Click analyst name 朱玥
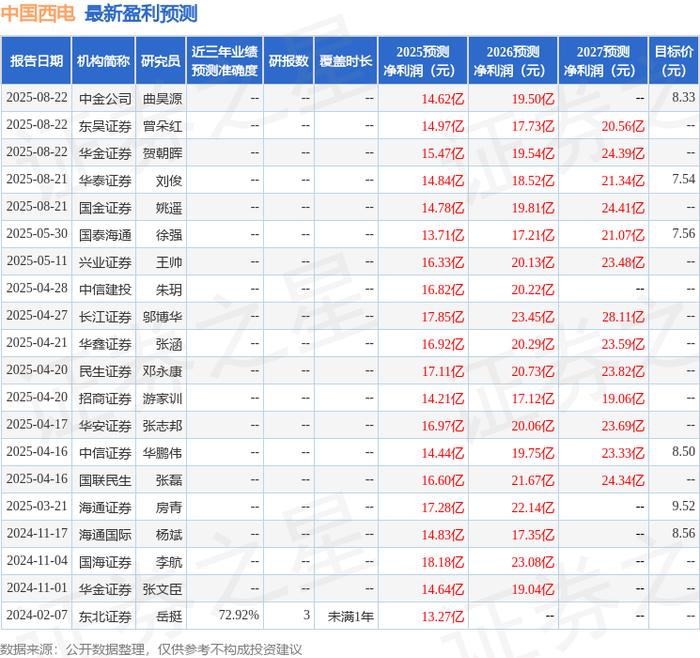Viewport: 700px width, 658px height. (169, 289)
